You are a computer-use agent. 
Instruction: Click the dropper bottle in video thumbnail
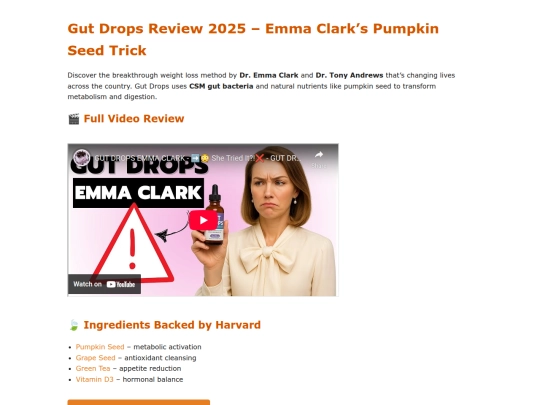215,215
